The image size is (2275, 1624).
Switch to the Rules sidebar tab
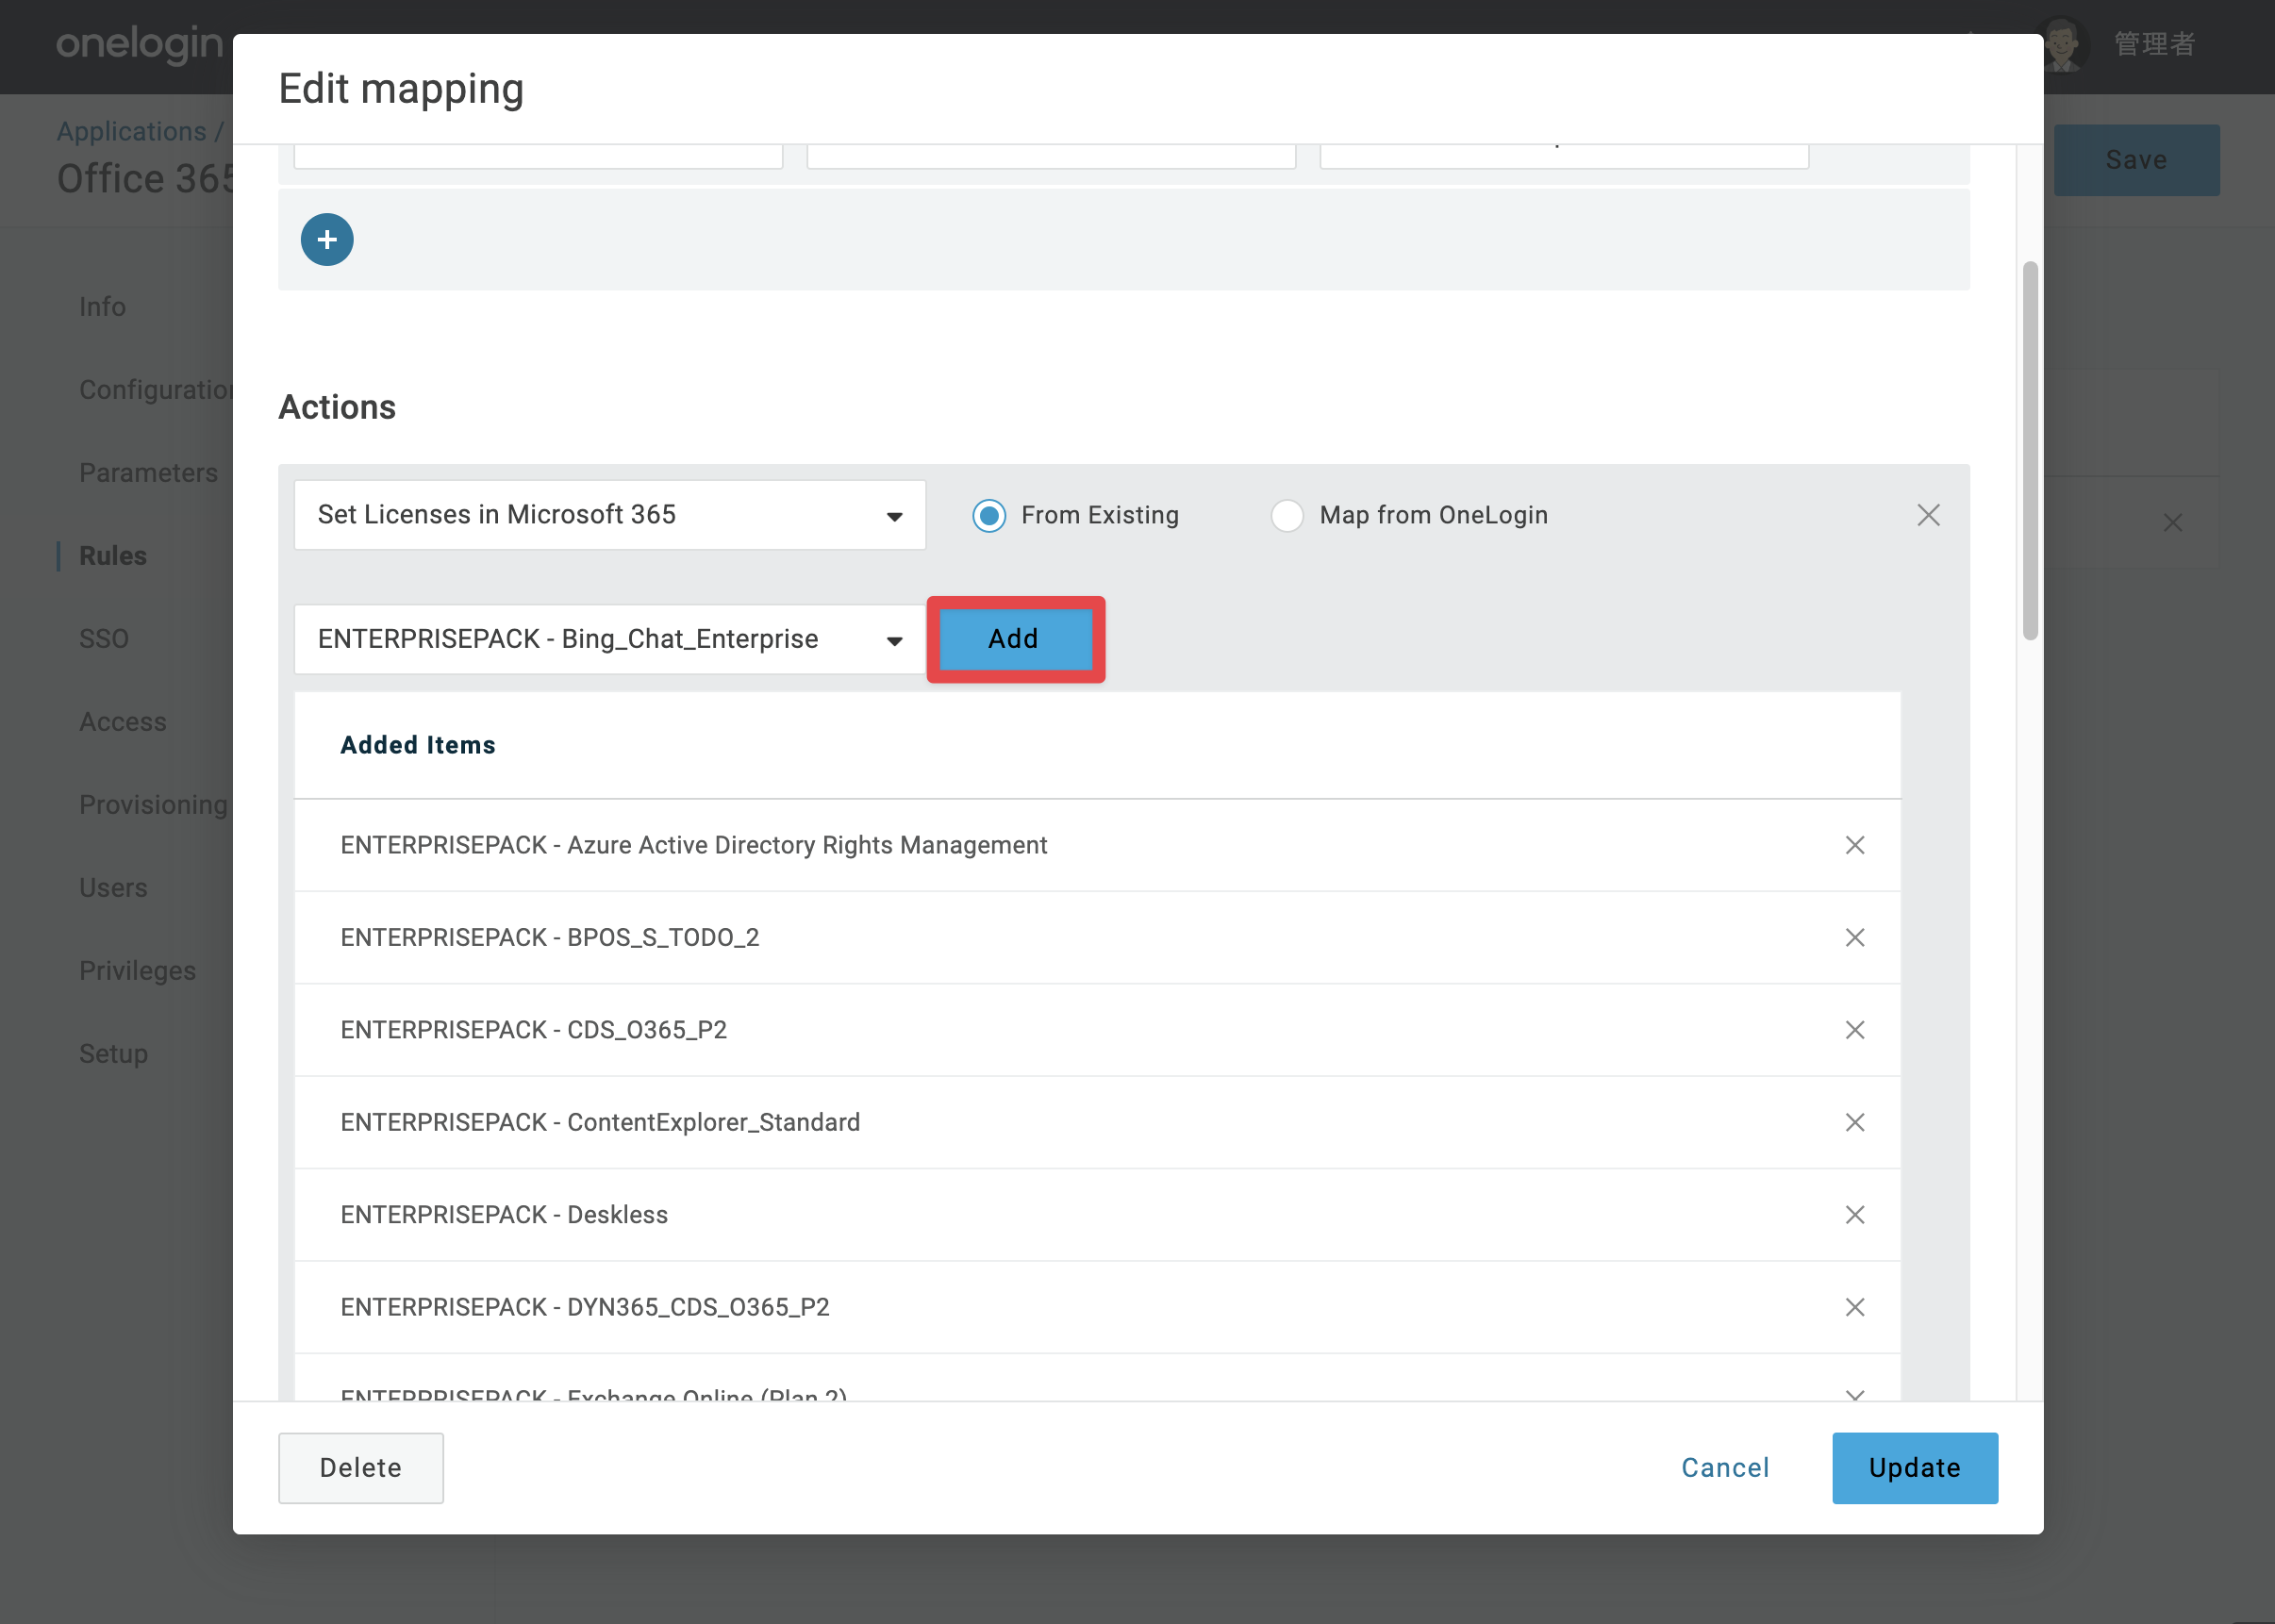tap(113, 556)
